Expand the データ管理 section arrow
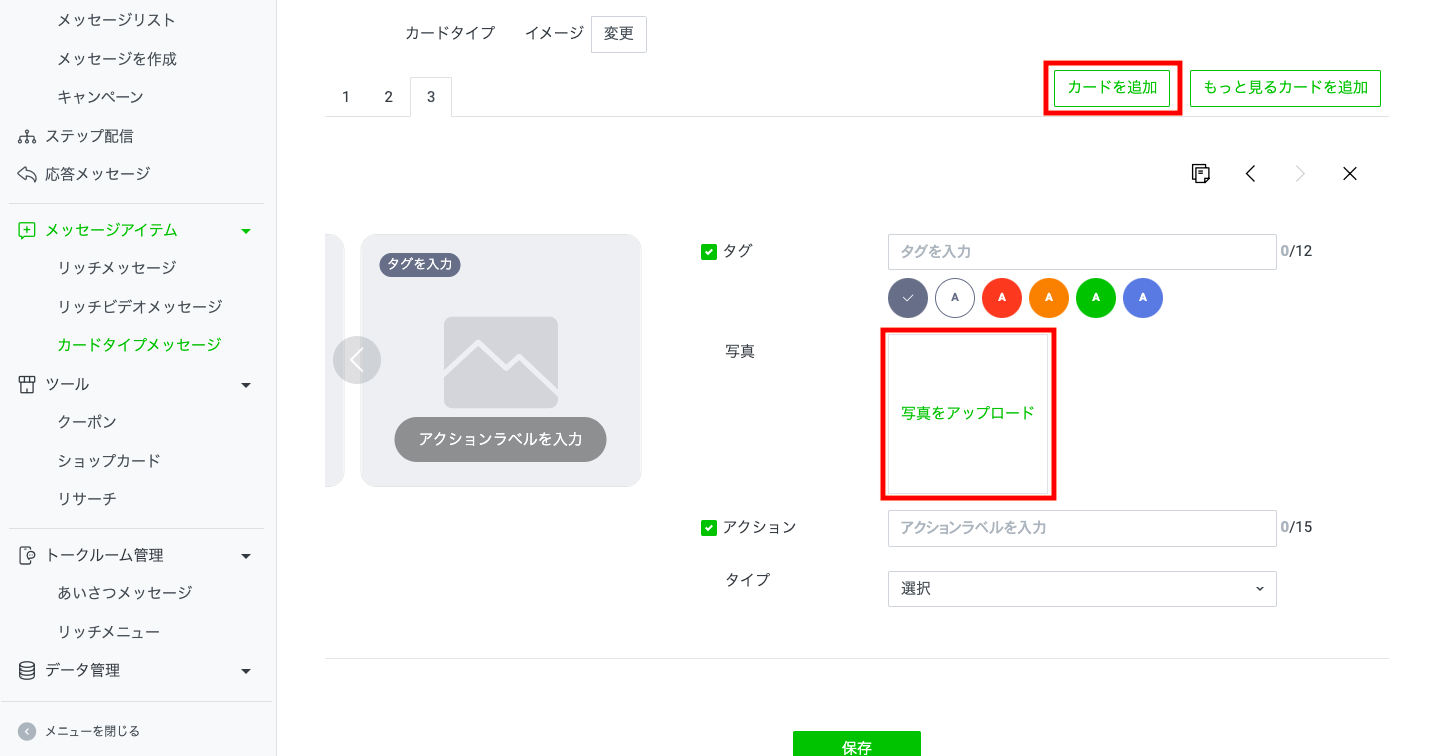Viewport: 1429px width, 756px height. [246, 671]
